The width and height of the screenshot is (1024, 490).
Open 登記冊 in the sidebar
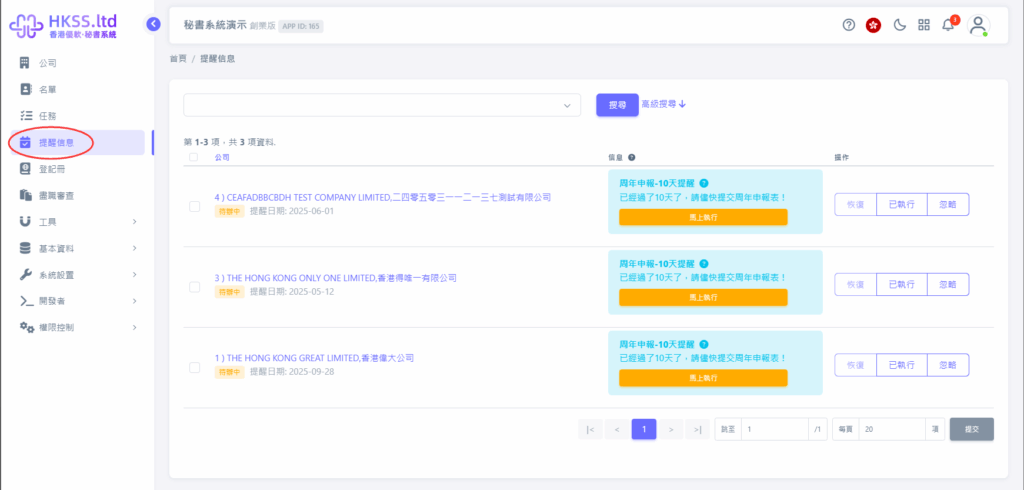pos(51,169)
